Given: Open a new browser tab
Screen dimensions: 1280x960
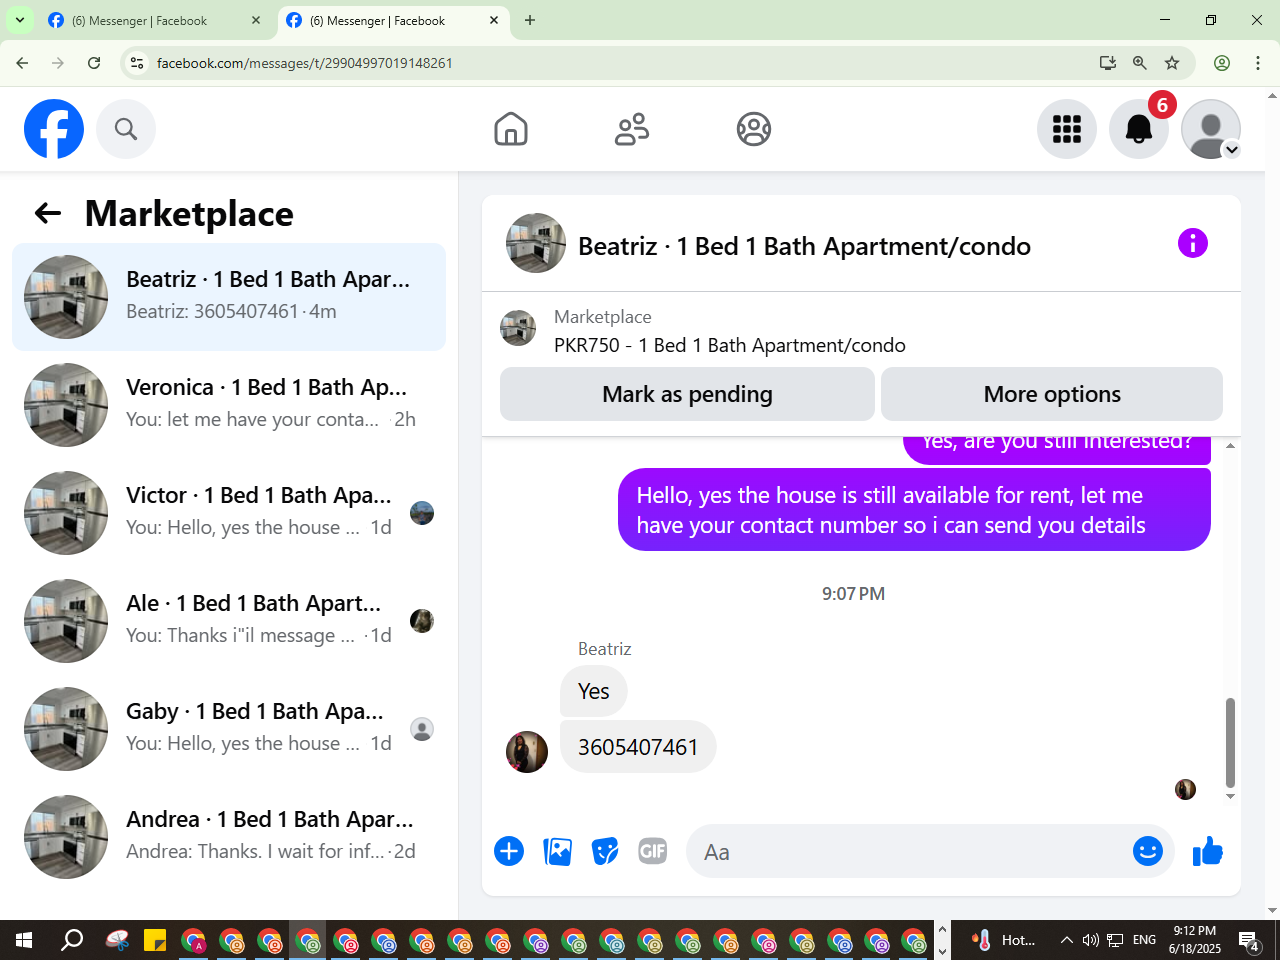Looking at the screenshot, I should (x=530, y=20).
